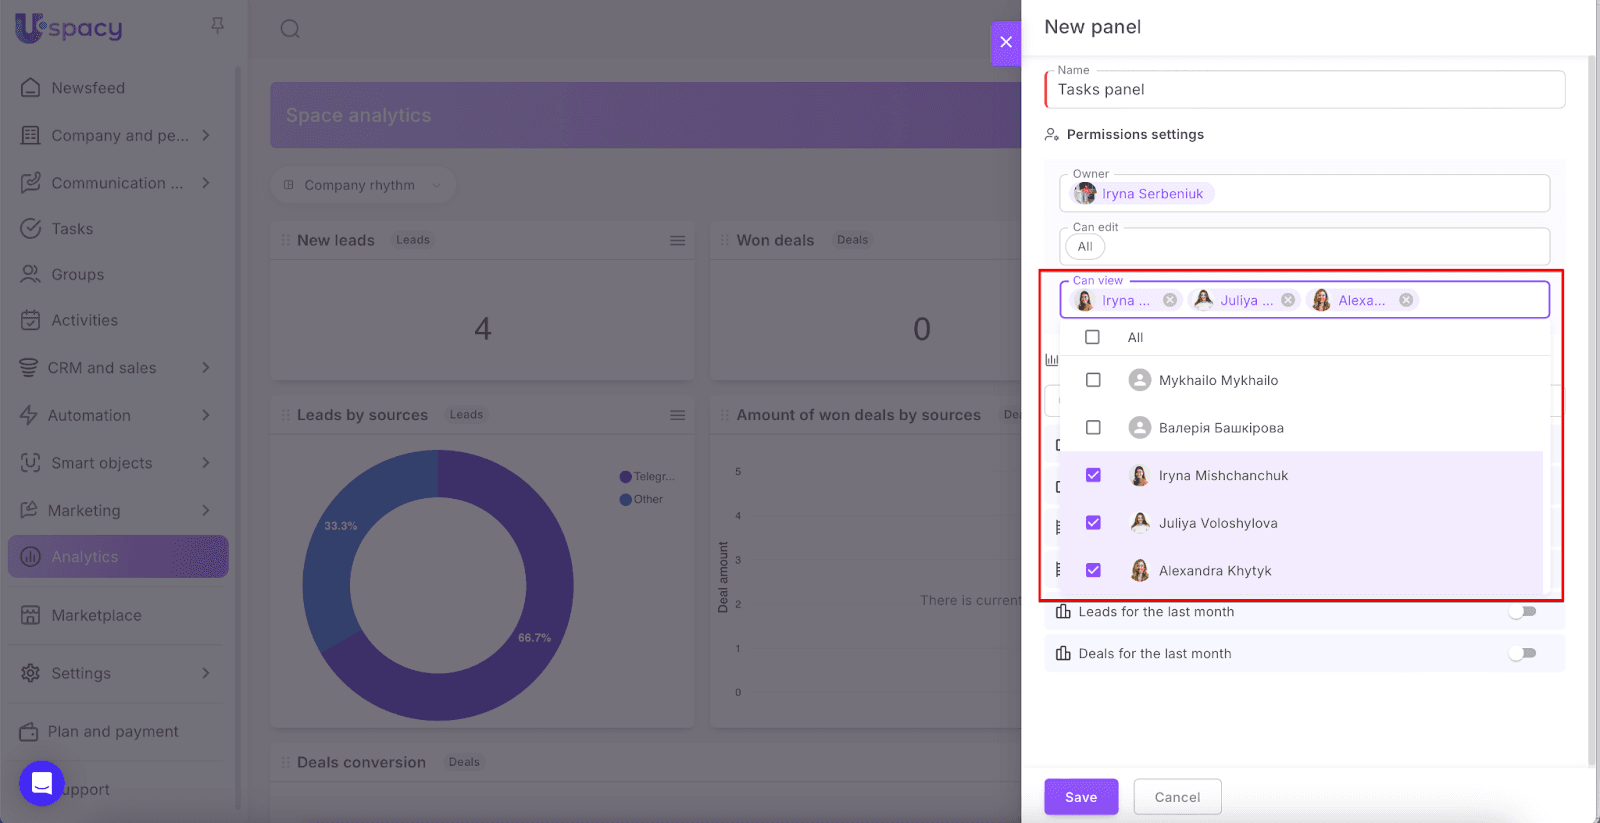
Task: Click the pin sidebar icon
Action: click(x=217, y=25)
